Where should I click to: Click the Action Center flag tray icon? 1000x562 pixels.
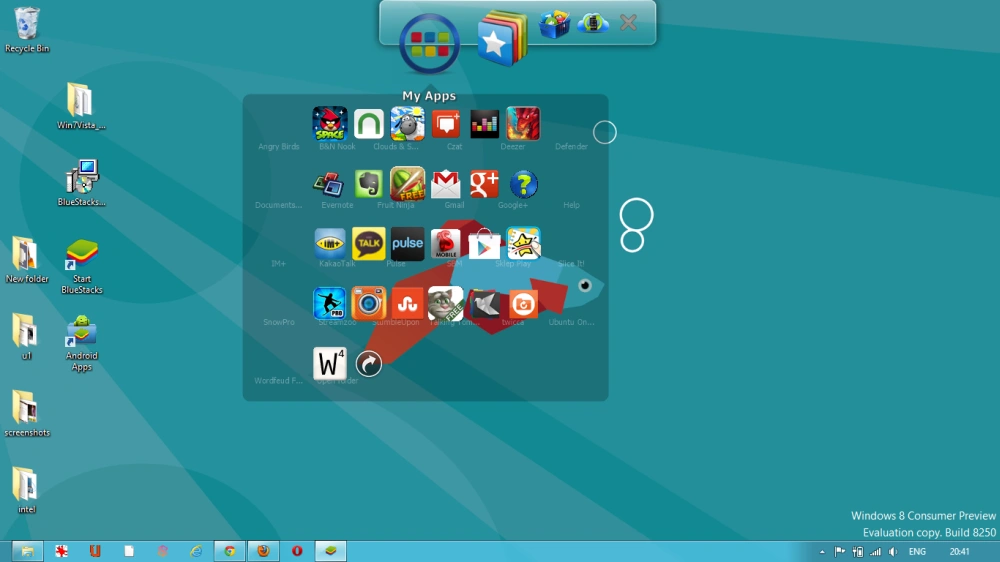click(x=840, y=552)
